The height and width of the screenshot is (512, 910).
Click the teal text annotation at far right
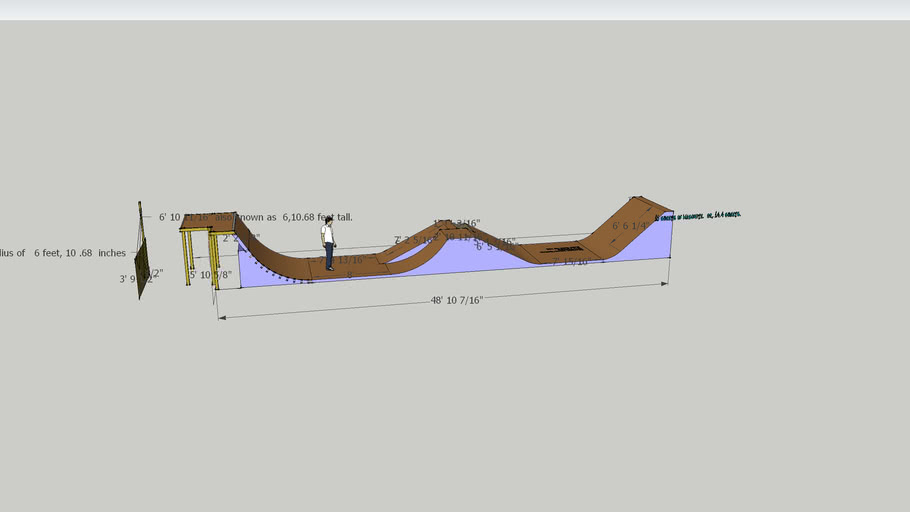[x=698, y=215]
